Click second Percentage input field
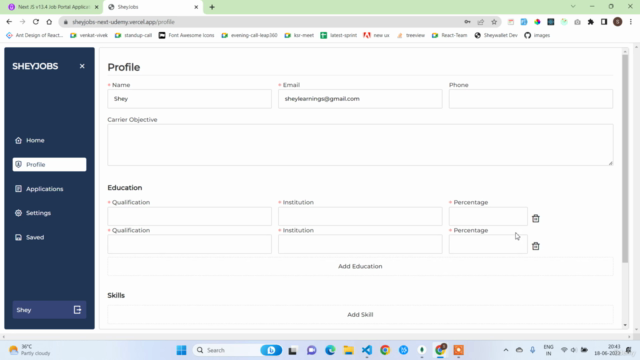 click(488, 244)
